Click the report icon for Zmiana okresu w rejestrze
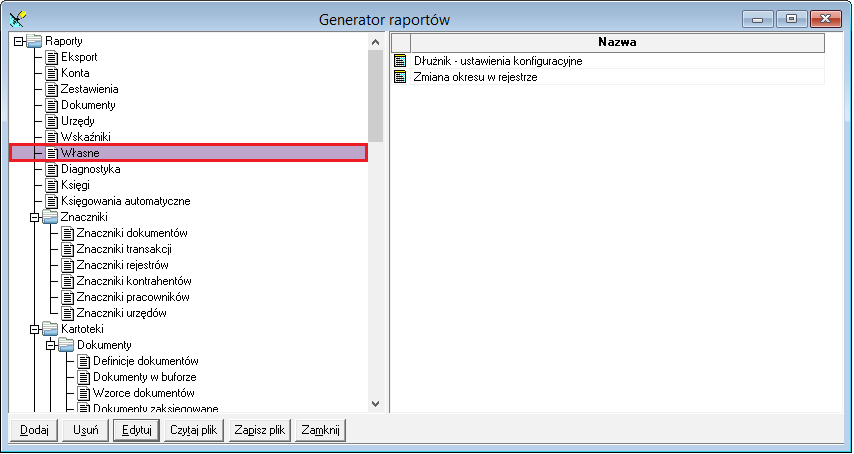Viewport: 854px width, 454px height. click(400, 77)
